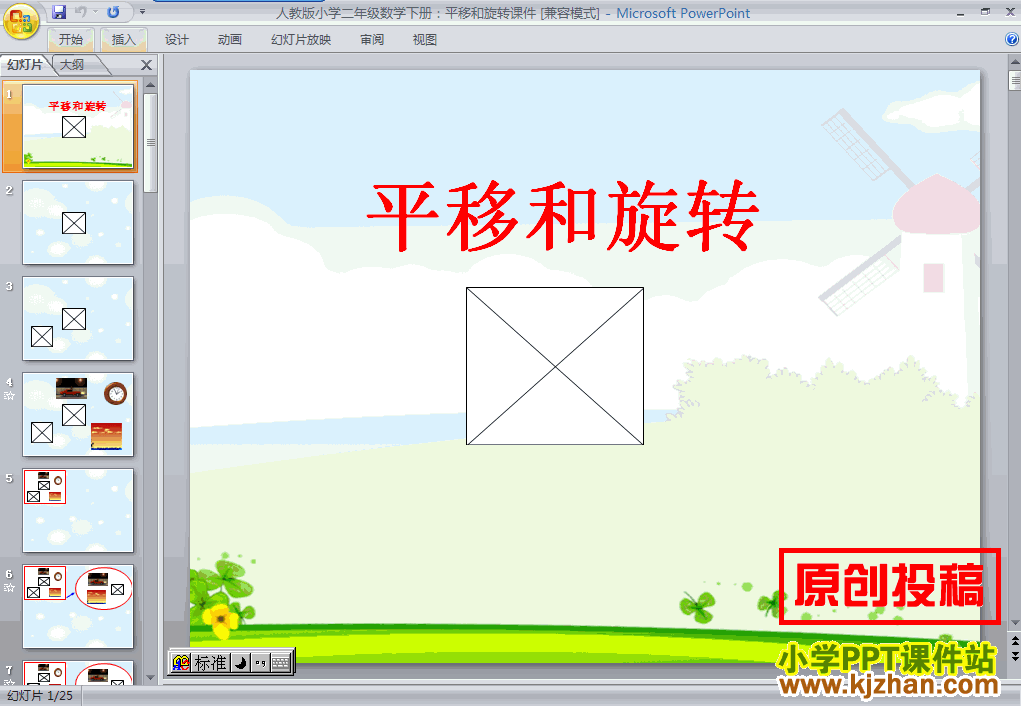
Task: Select slide 4 thumbnail with clock
Action: [x=78, y=414]
